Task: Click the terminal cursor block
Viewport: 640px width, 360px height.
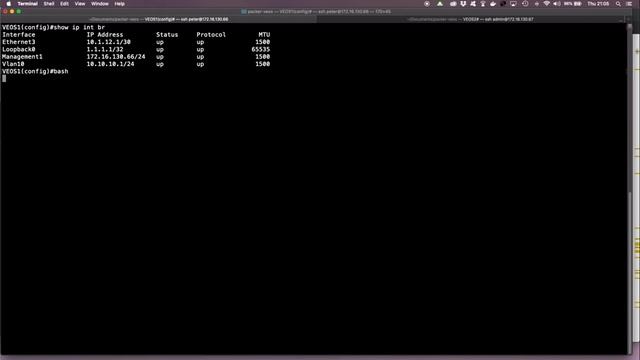Action: click(4, 78)
